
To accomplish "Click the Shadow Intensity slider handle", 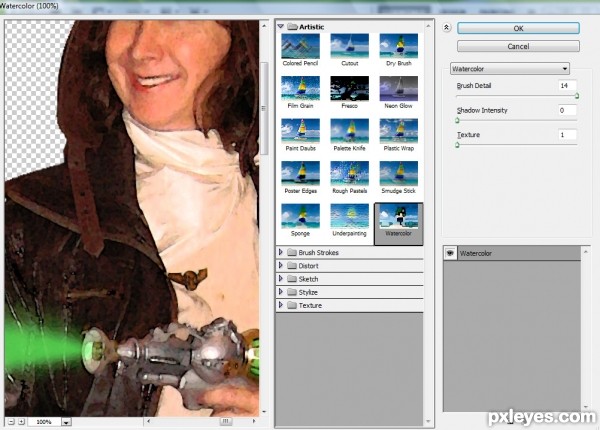I will [457, 121].
